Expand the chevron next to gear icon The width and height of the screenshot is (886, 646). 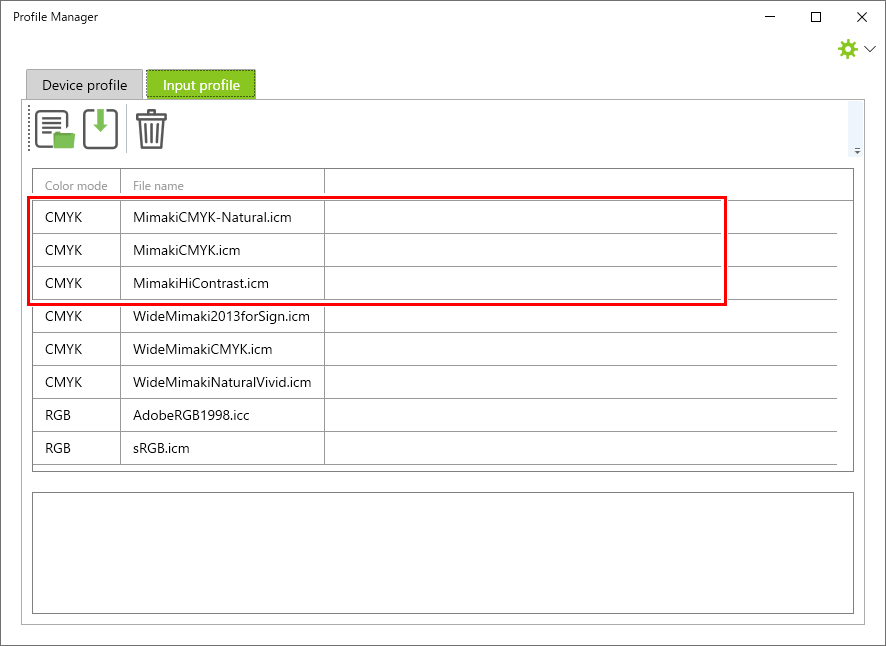click(x=870, y=49)
